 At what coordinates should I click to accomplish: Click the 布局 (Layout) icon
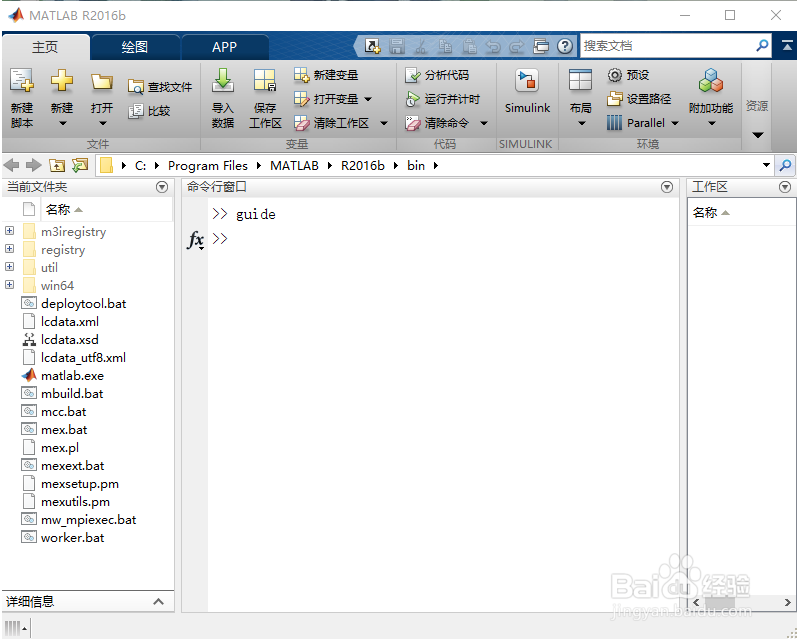pyautogui.click(x=580, y=81)
